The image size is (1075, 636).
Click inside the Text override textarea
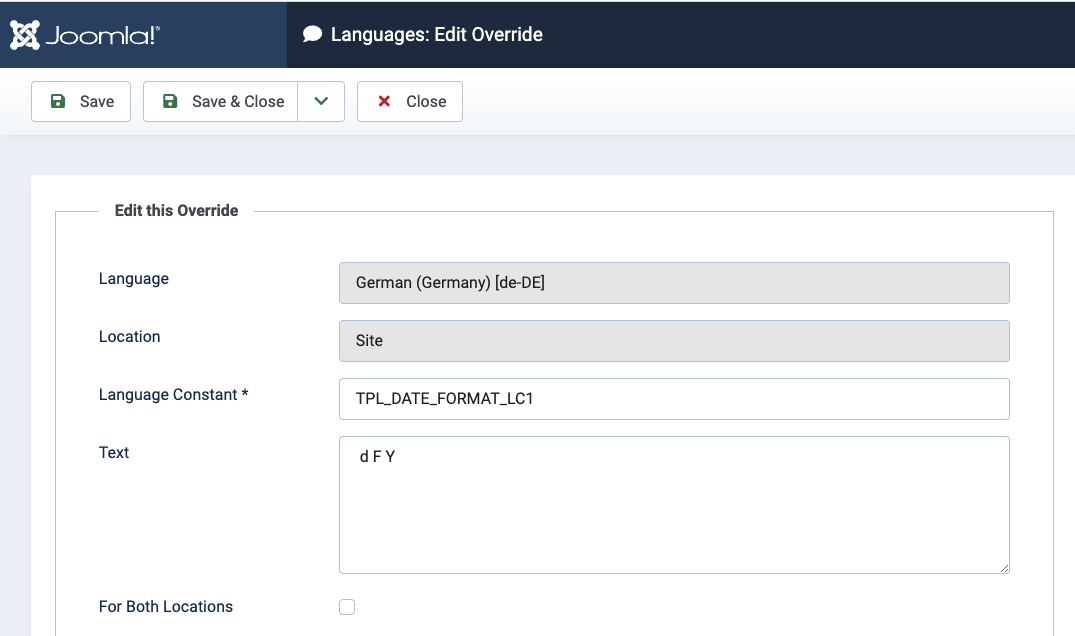pos(674,505)
